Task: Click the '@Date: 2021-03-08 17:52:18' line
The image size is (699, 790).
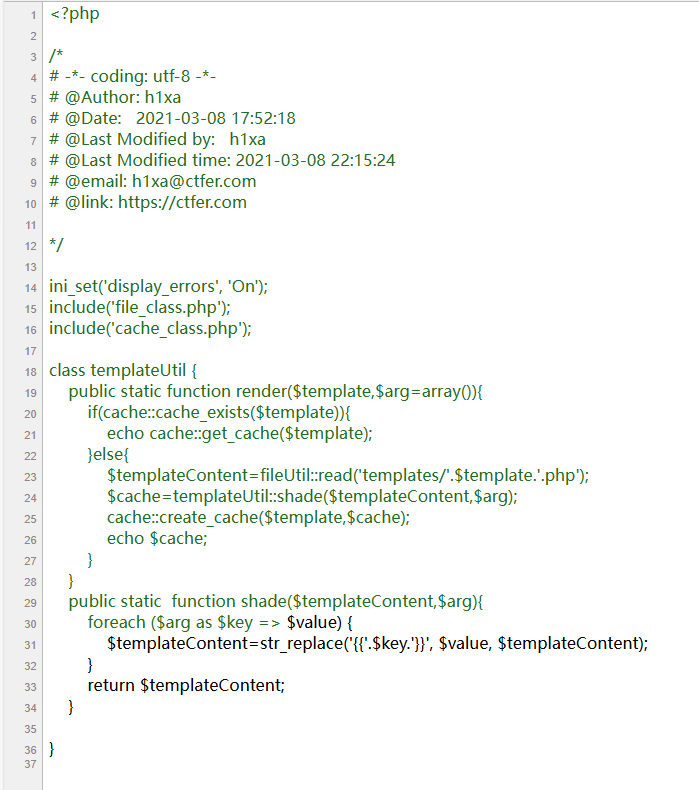Action: tap(172, 118)
